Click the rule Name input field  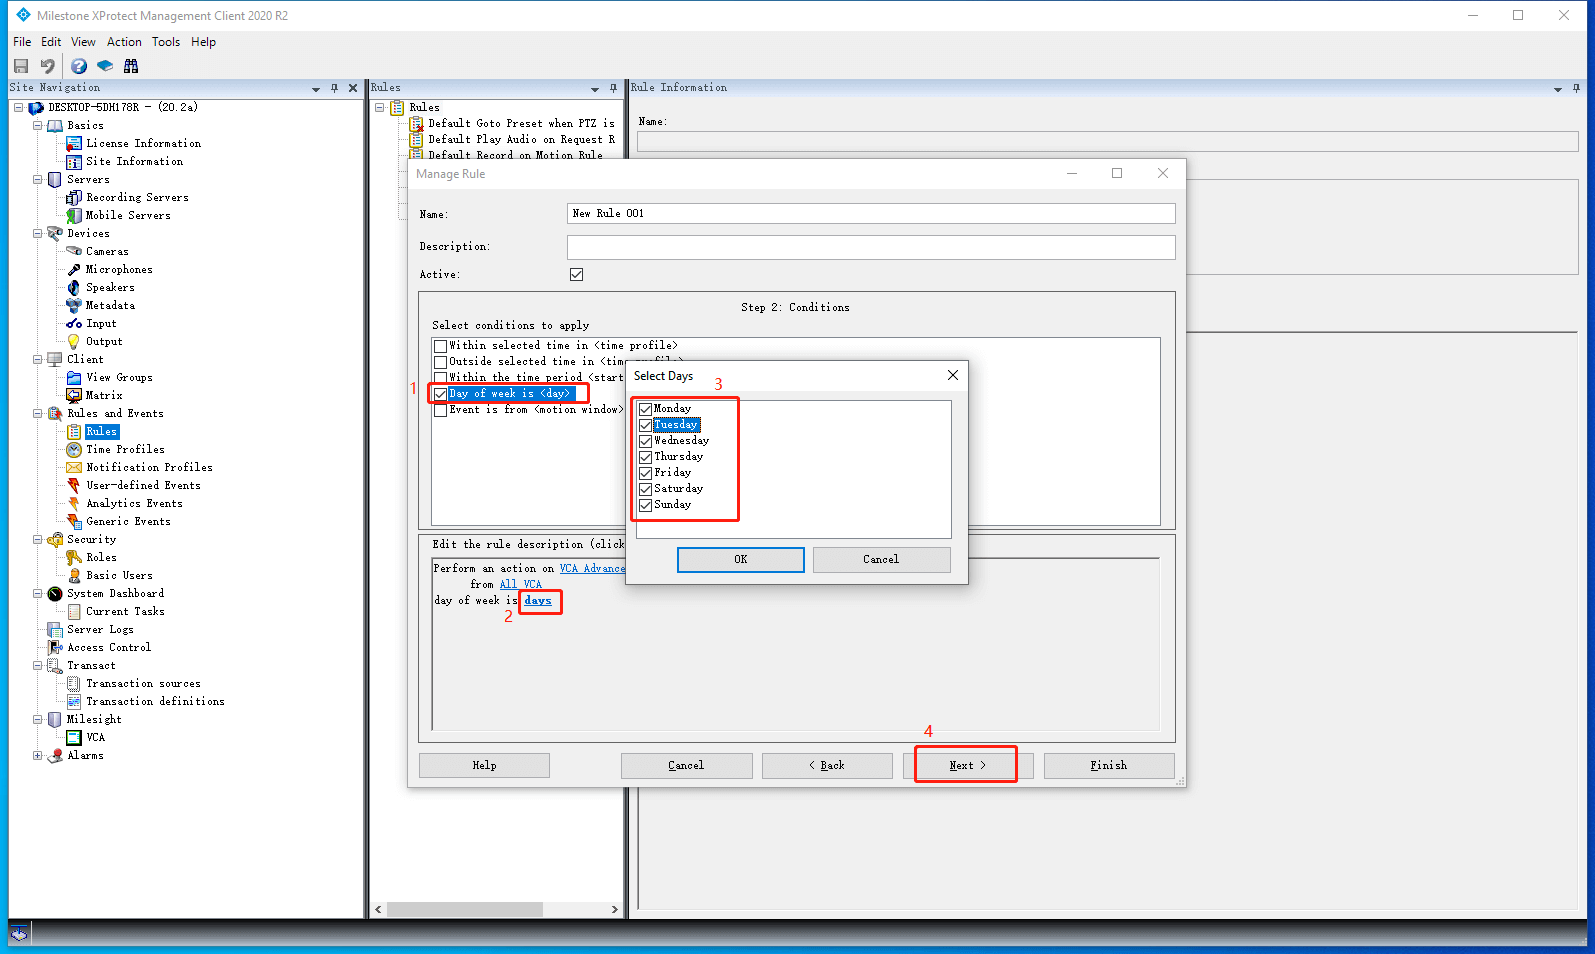pos(871,214)
